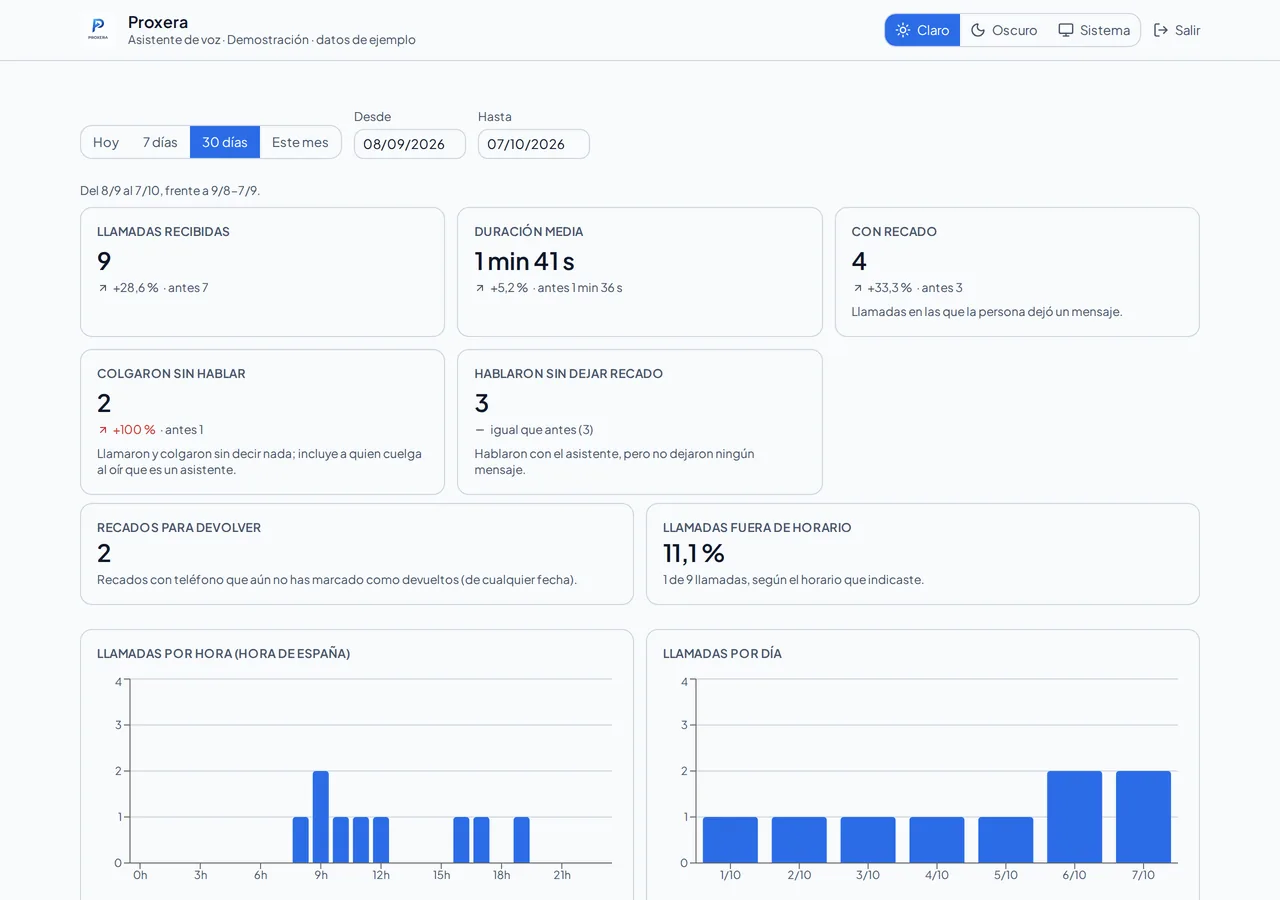Select the Este mes range tab
This screenshot has height=900, width=1280.
pos(300,142)
